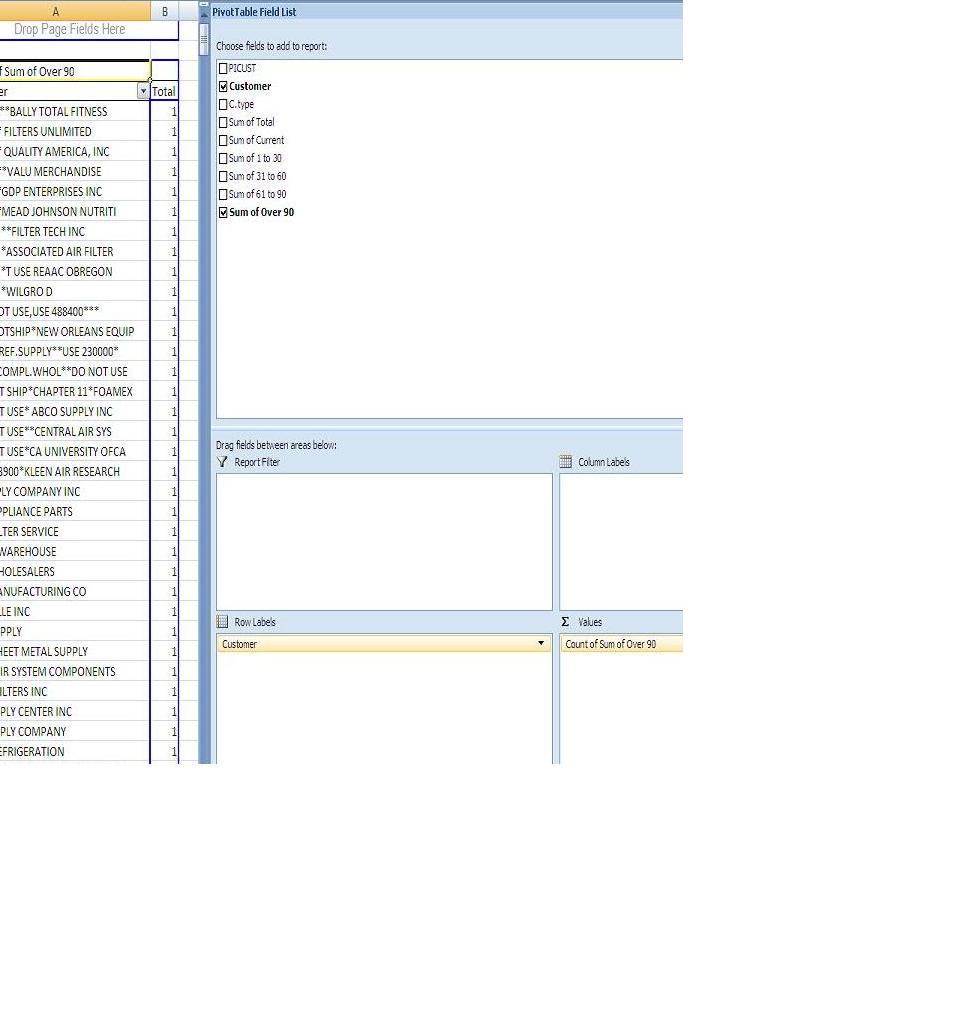Viewport: 960px width, 1024px height.
Task: Open the Customer dropdown in Row Labels
Action: (541, 644)
